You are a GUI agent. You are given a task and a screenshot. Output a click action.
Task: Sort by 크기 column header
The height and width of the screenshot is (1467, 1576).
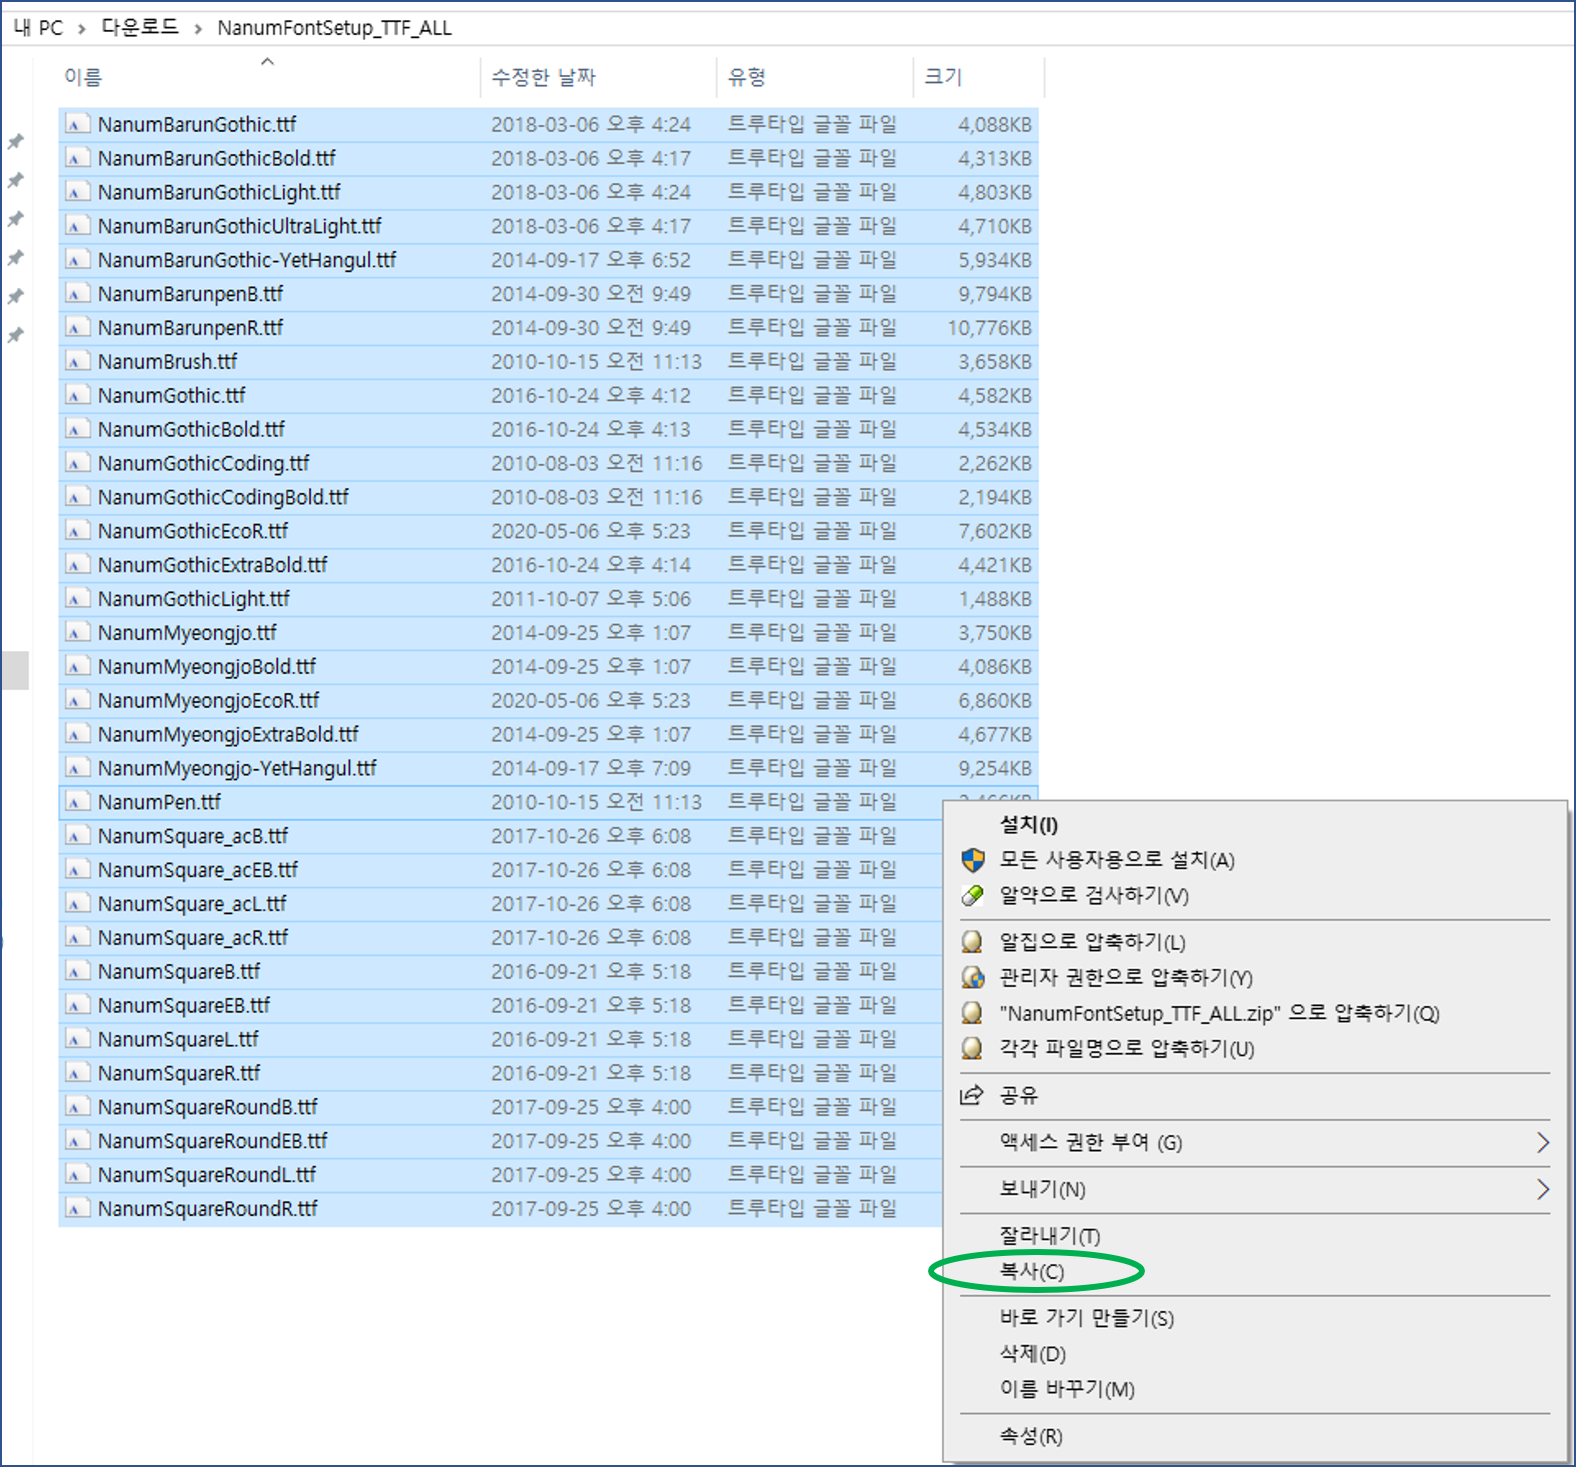coord(943,77)
